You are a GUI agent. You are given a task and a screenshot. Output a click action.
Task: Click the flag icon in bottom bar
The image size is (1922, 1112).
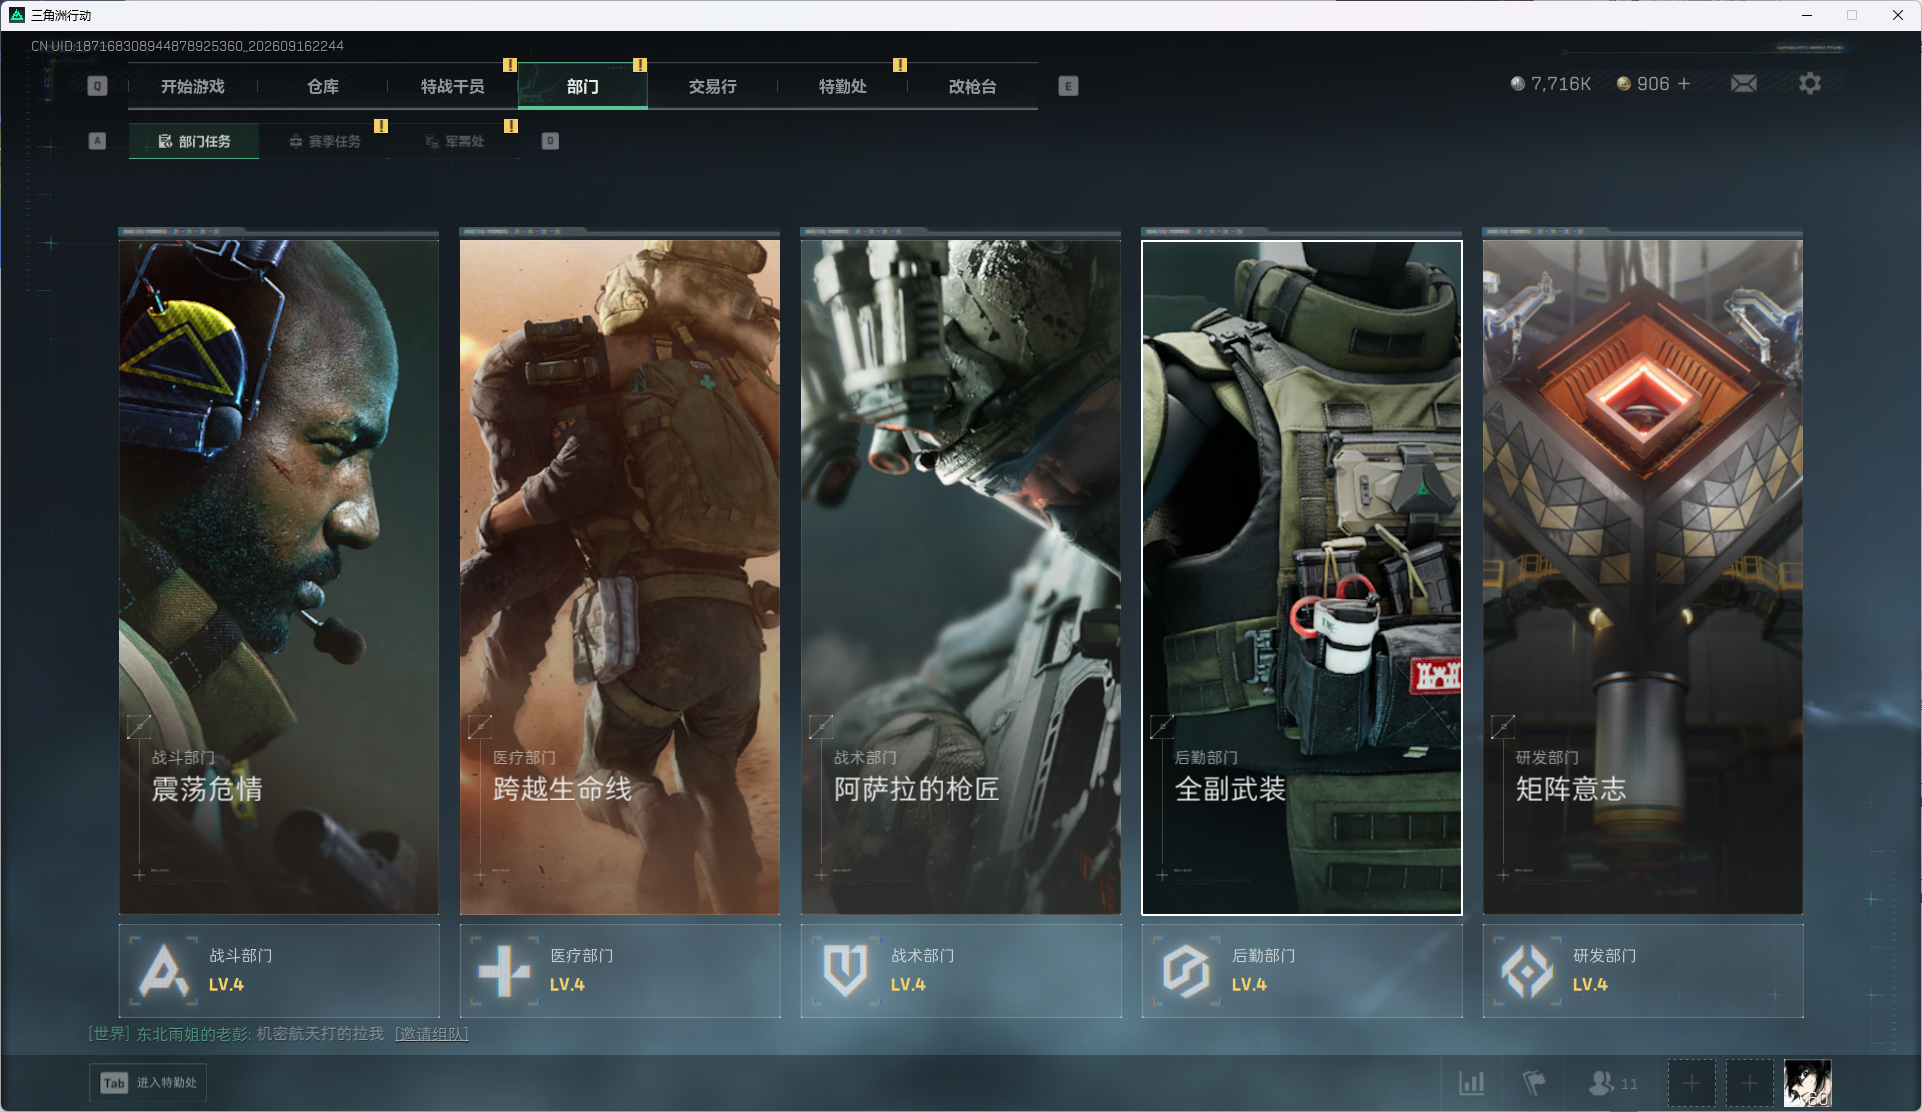click(1534, 1083)
